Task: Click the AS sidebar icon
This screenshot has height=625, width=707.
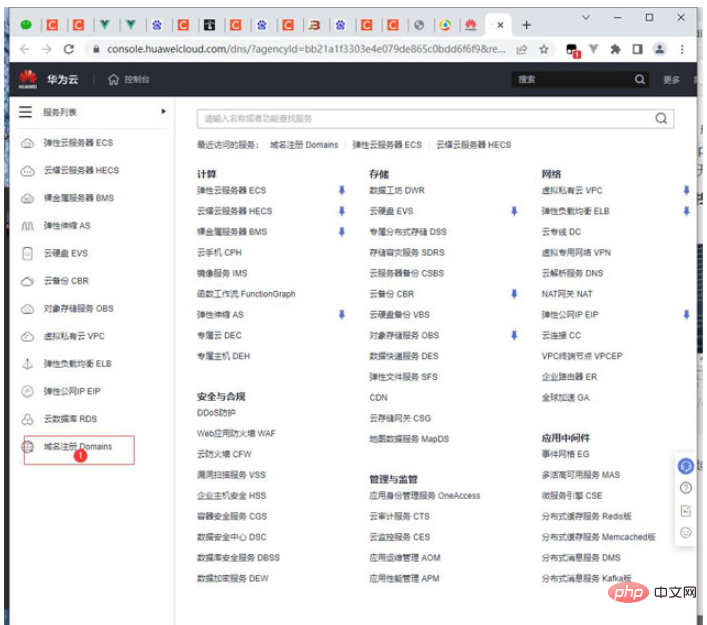Action: 28,226
